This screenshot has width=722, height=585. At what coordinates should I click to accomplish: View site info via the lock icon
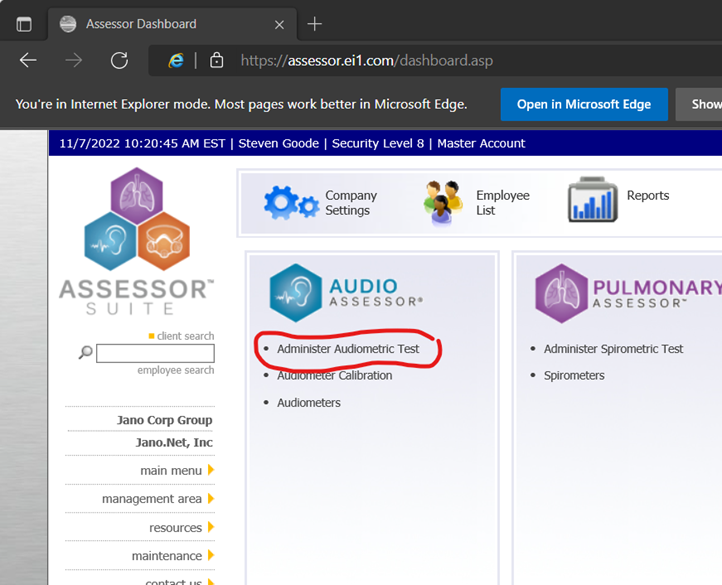point(216,60)
